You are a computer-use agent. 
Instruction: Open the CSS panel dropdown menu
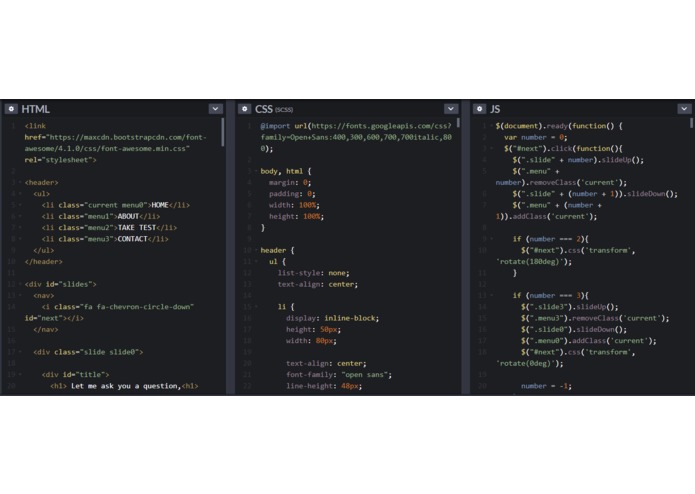[x=451, y=109]
